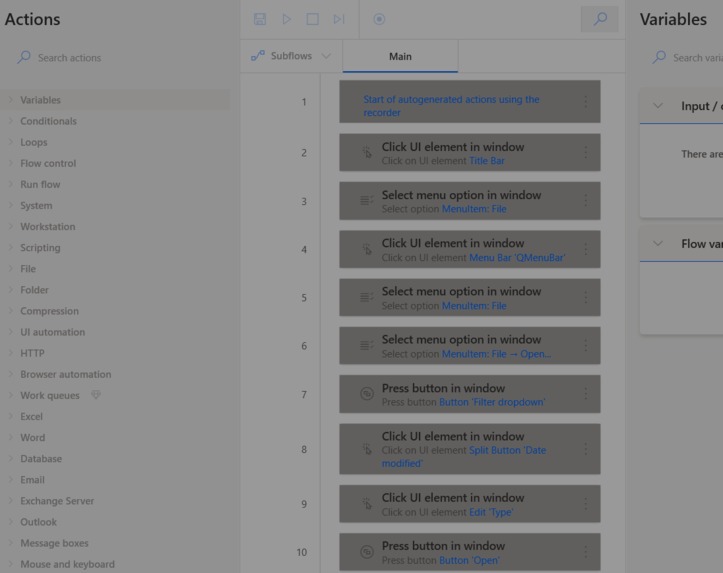This screenshot has width=723, height=573.
Task: Open the MenuItem: File link in action 3
Action: (474, 209)
